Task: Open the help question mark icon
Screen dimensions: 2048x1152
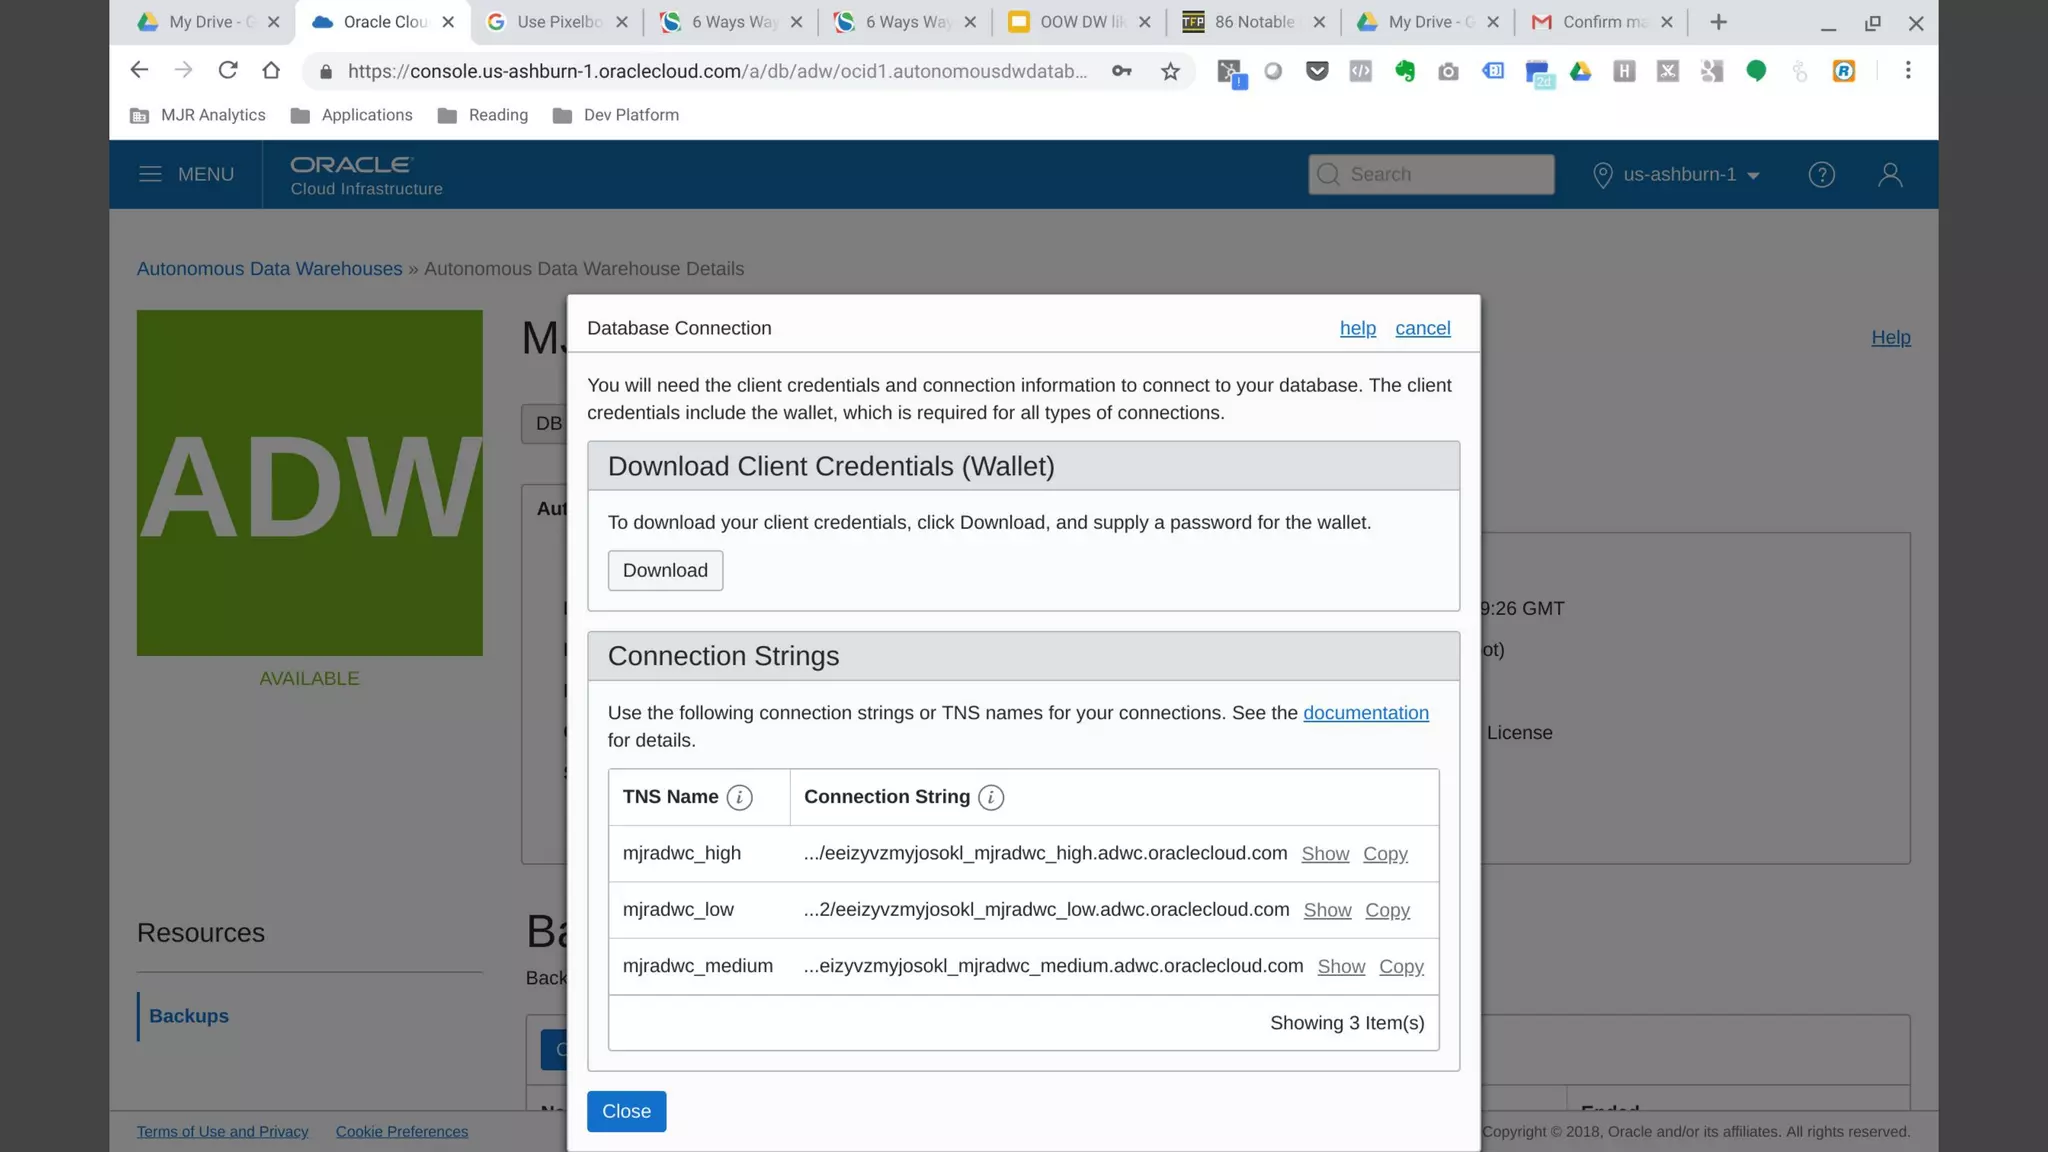Action: coord(1821,174)
